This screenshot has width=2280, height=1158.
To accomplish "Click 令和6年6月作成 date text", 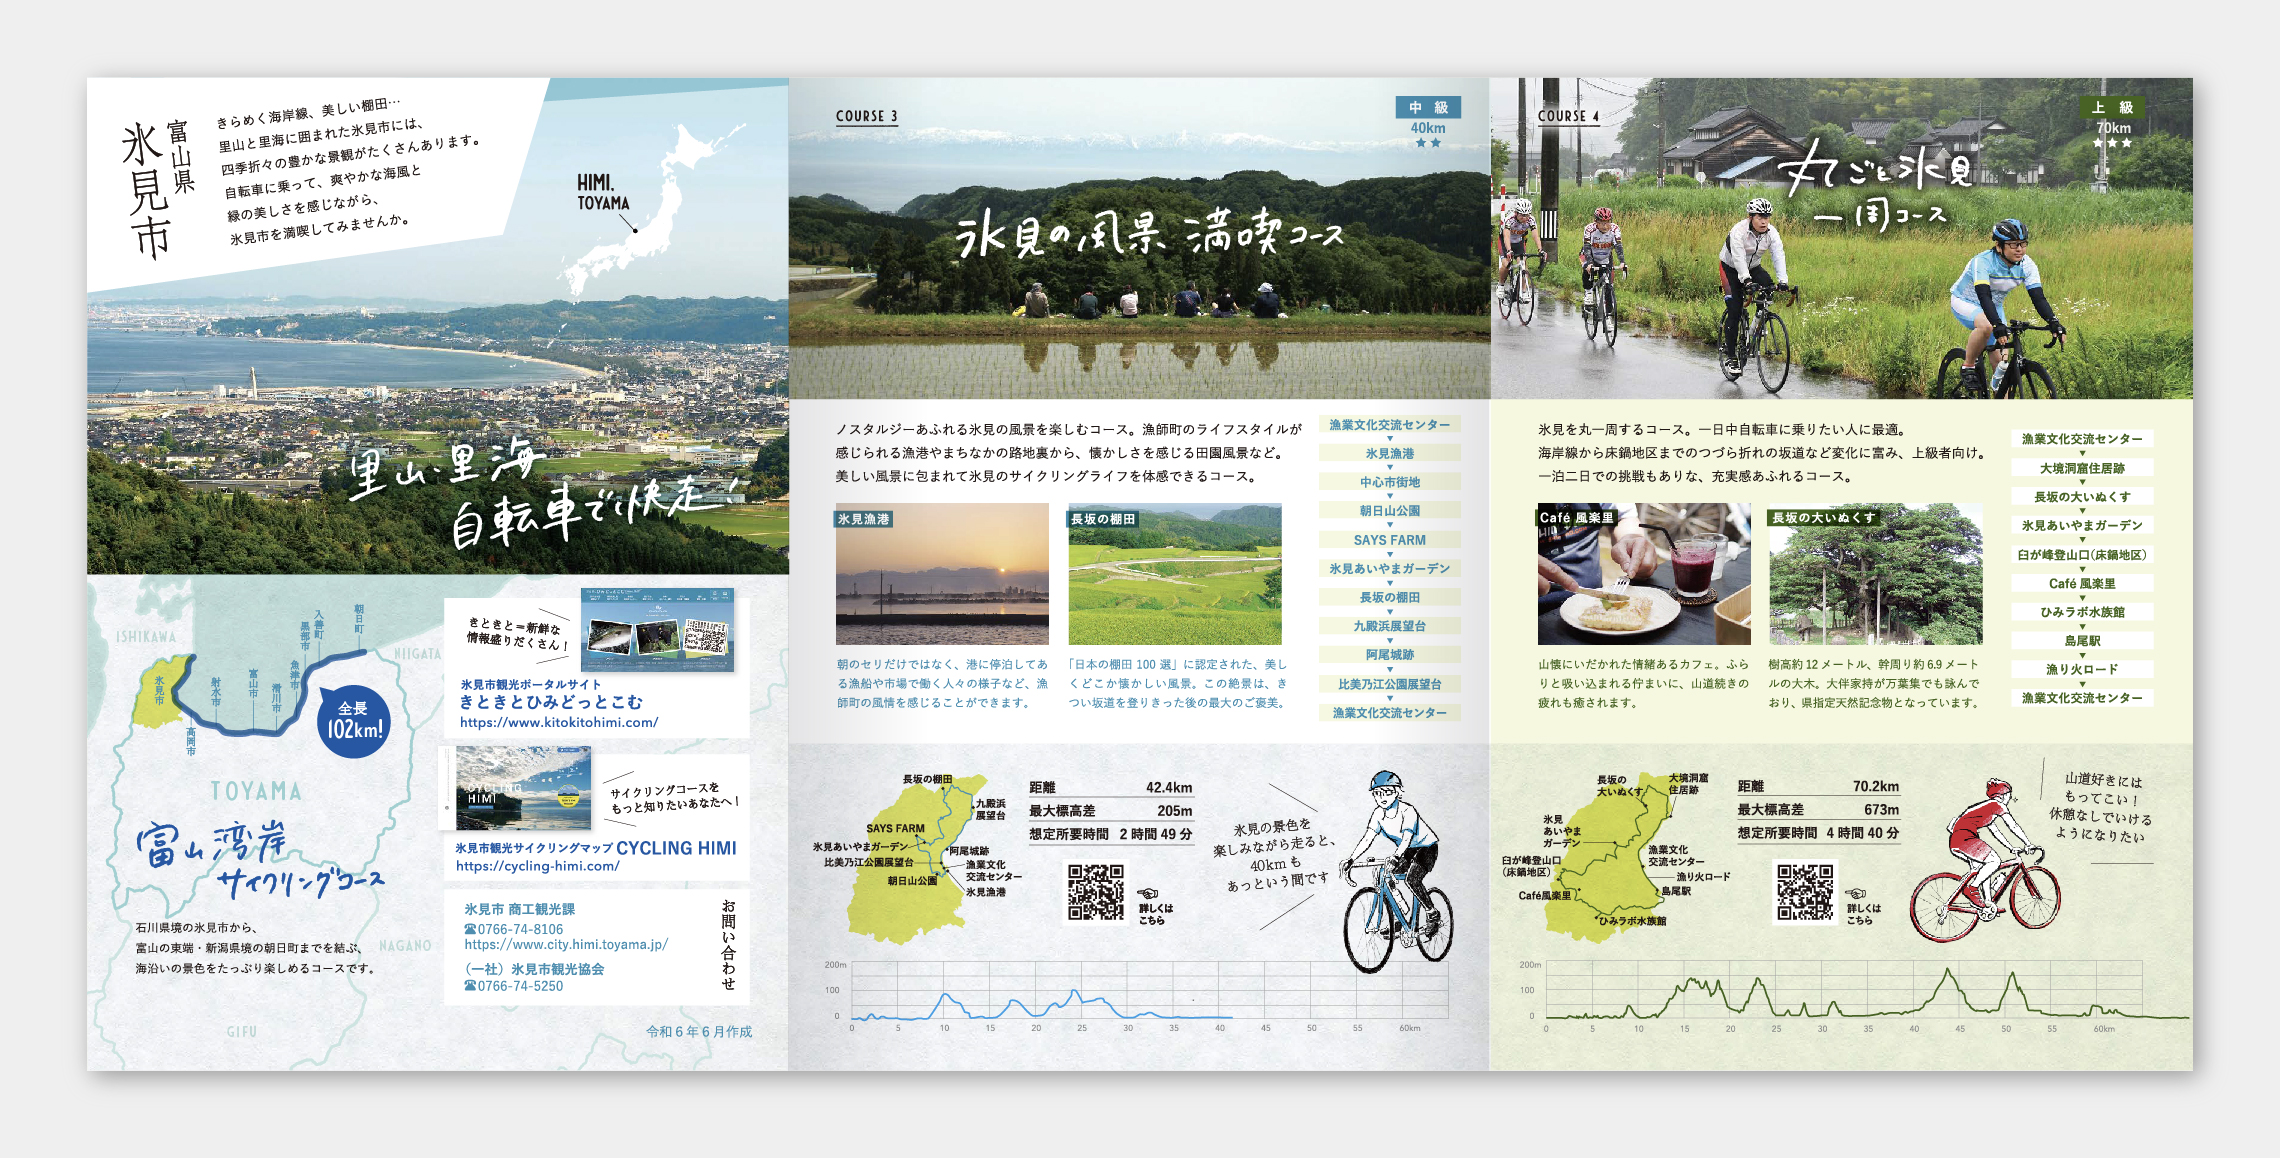I will pyautogui.click(x=699, y=1032).
